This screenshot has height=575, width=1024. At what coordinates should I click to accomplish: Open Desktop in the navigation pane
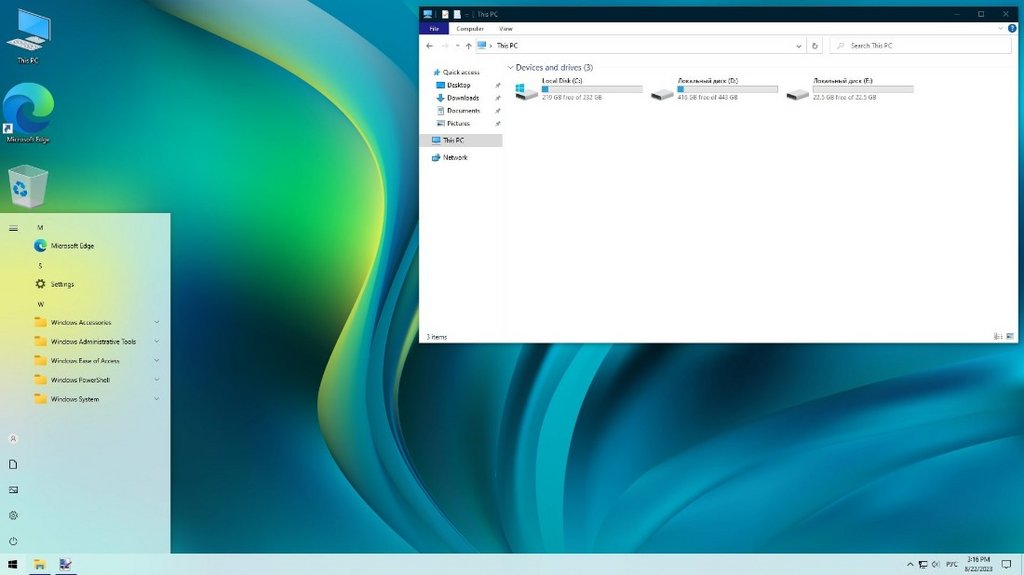pos(458,85)
